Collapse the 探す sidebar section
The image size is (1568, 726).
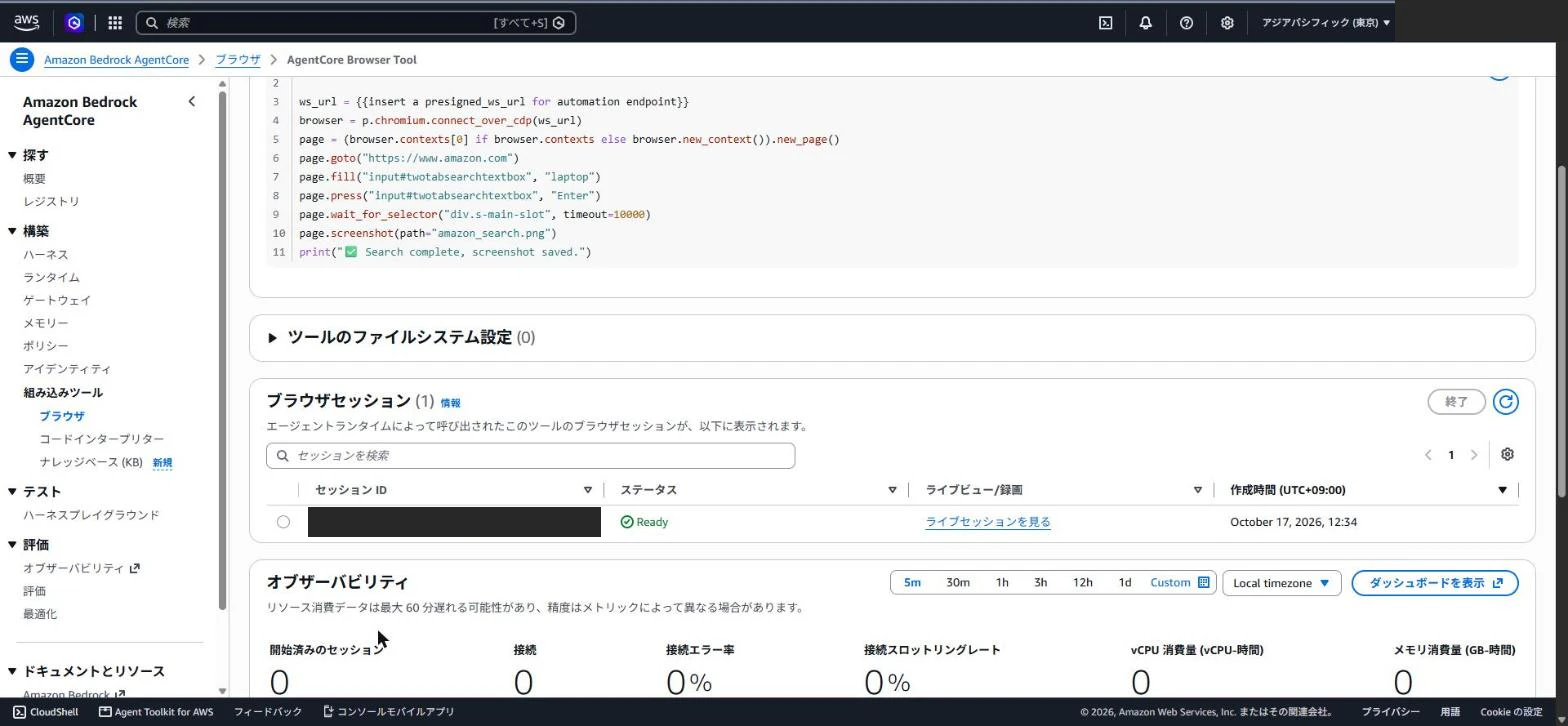12,155
